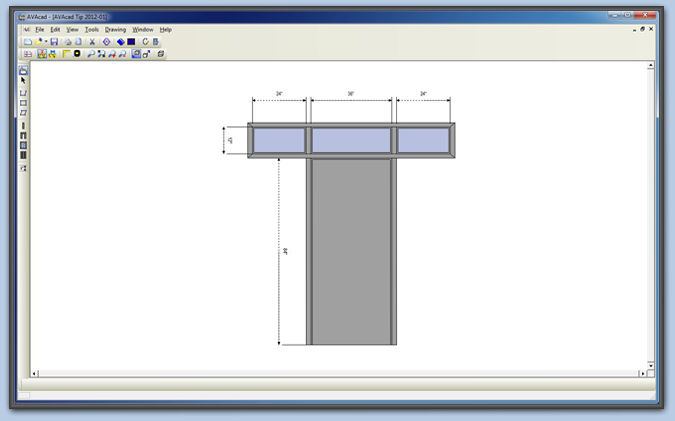
Task: Click the dark blue filled square icon
Action: [131, 42]
